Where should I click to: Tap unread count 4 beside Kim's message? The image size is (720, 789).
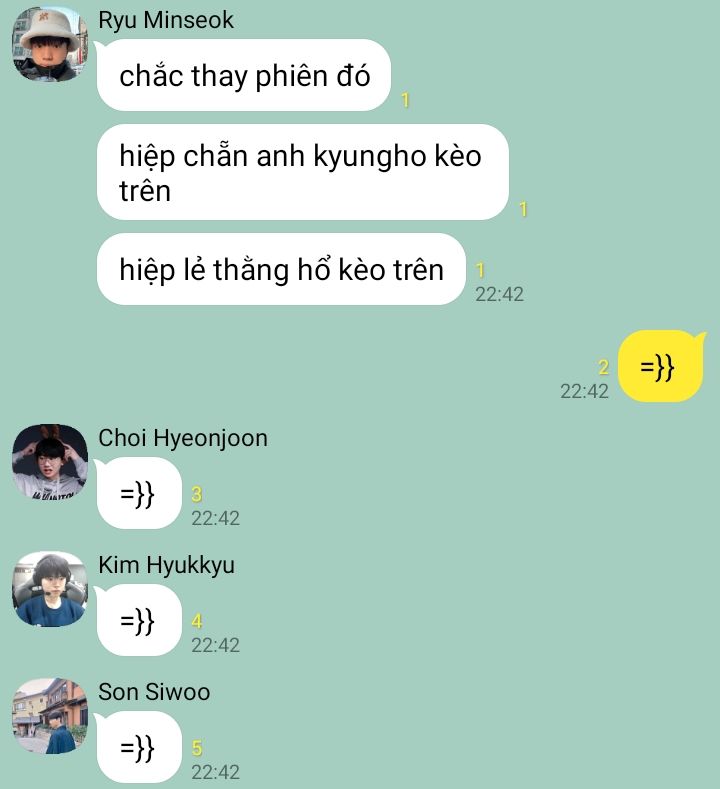pos(197,621)
